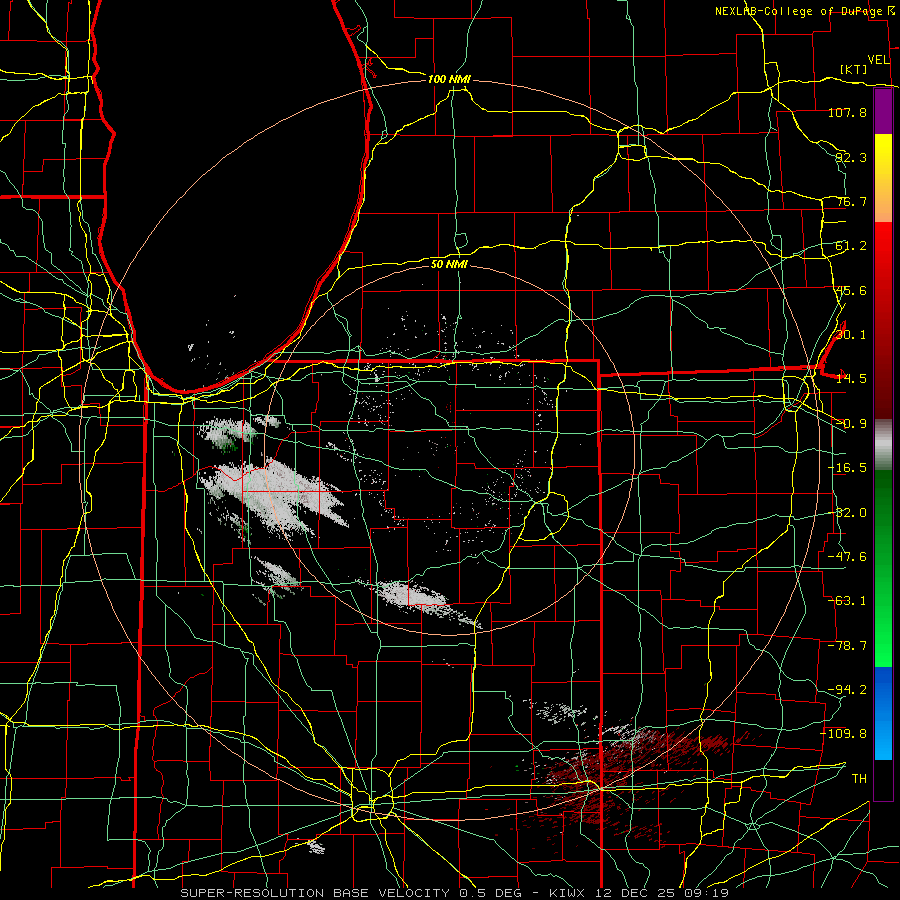Click the "SUPER-RESOLUTION BASE VELOCITY" caption text
The height and width of the screenshot is (900, 900).
click(x=317, y=893)
